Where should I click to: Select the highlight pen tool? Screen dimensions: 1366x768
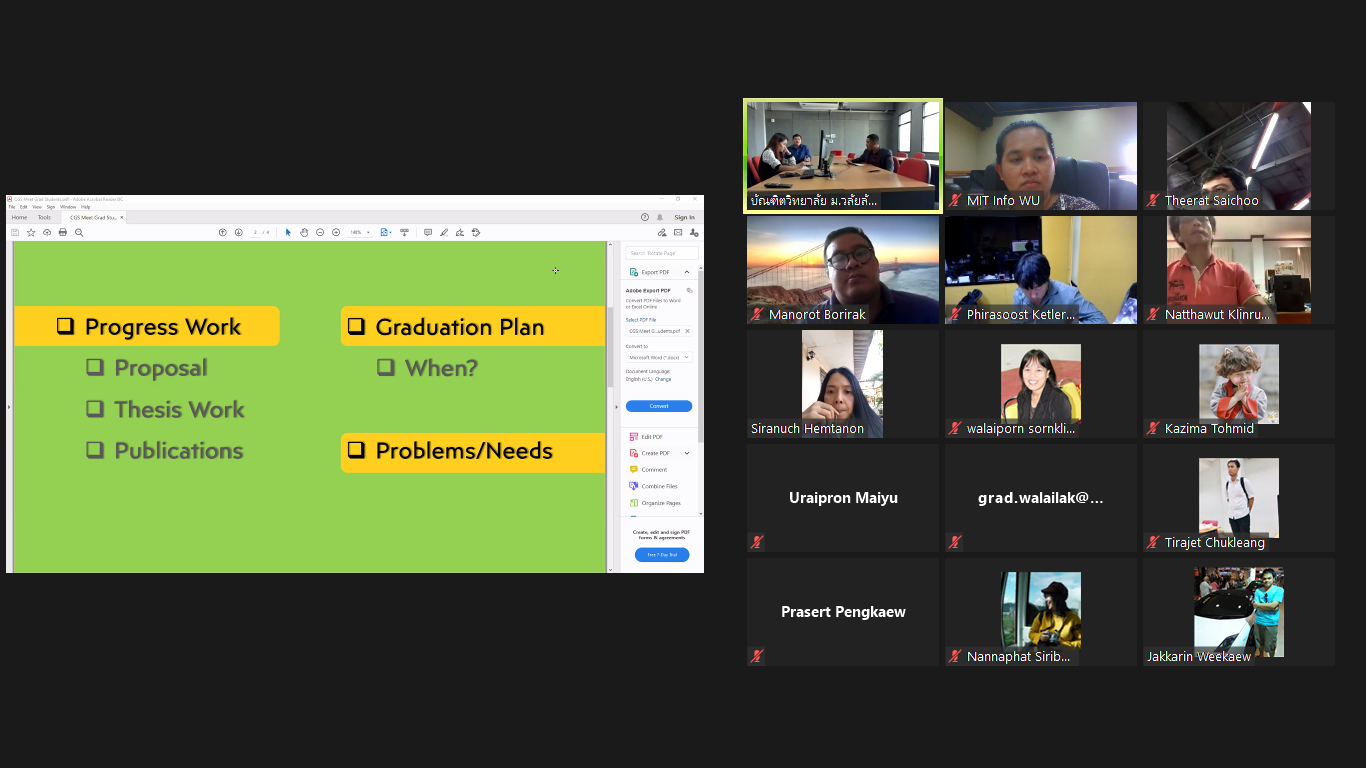[x=444, y=232]
